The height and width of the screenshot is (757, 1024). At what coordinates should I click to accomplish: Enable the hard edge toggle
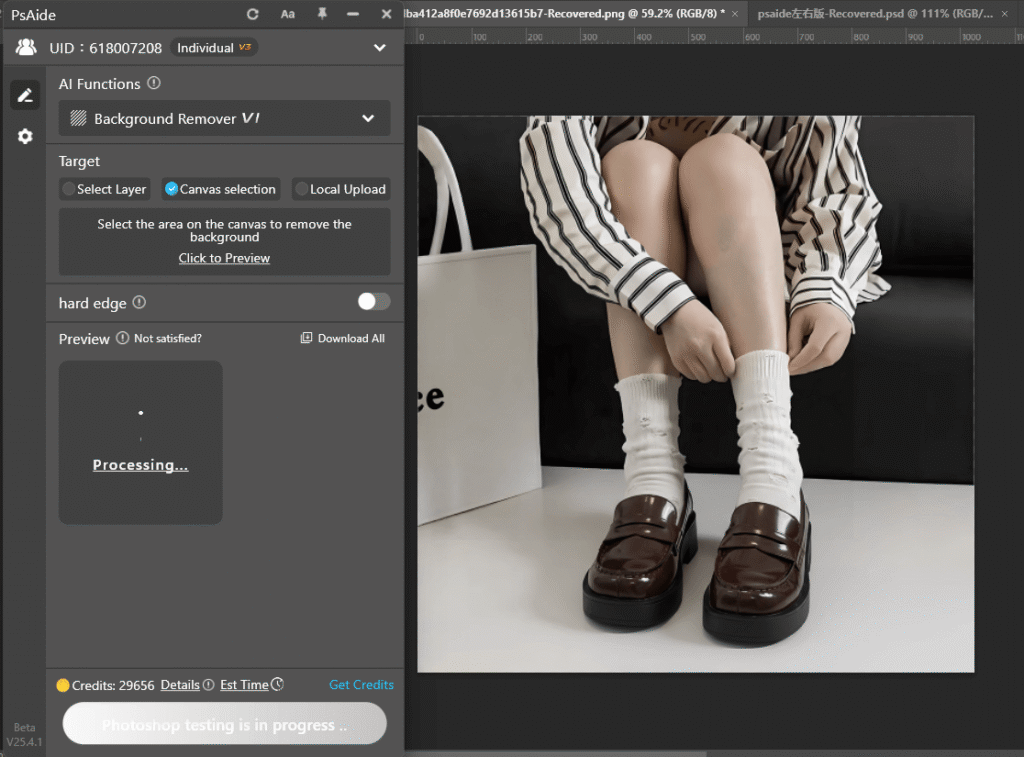click(373, 302)
